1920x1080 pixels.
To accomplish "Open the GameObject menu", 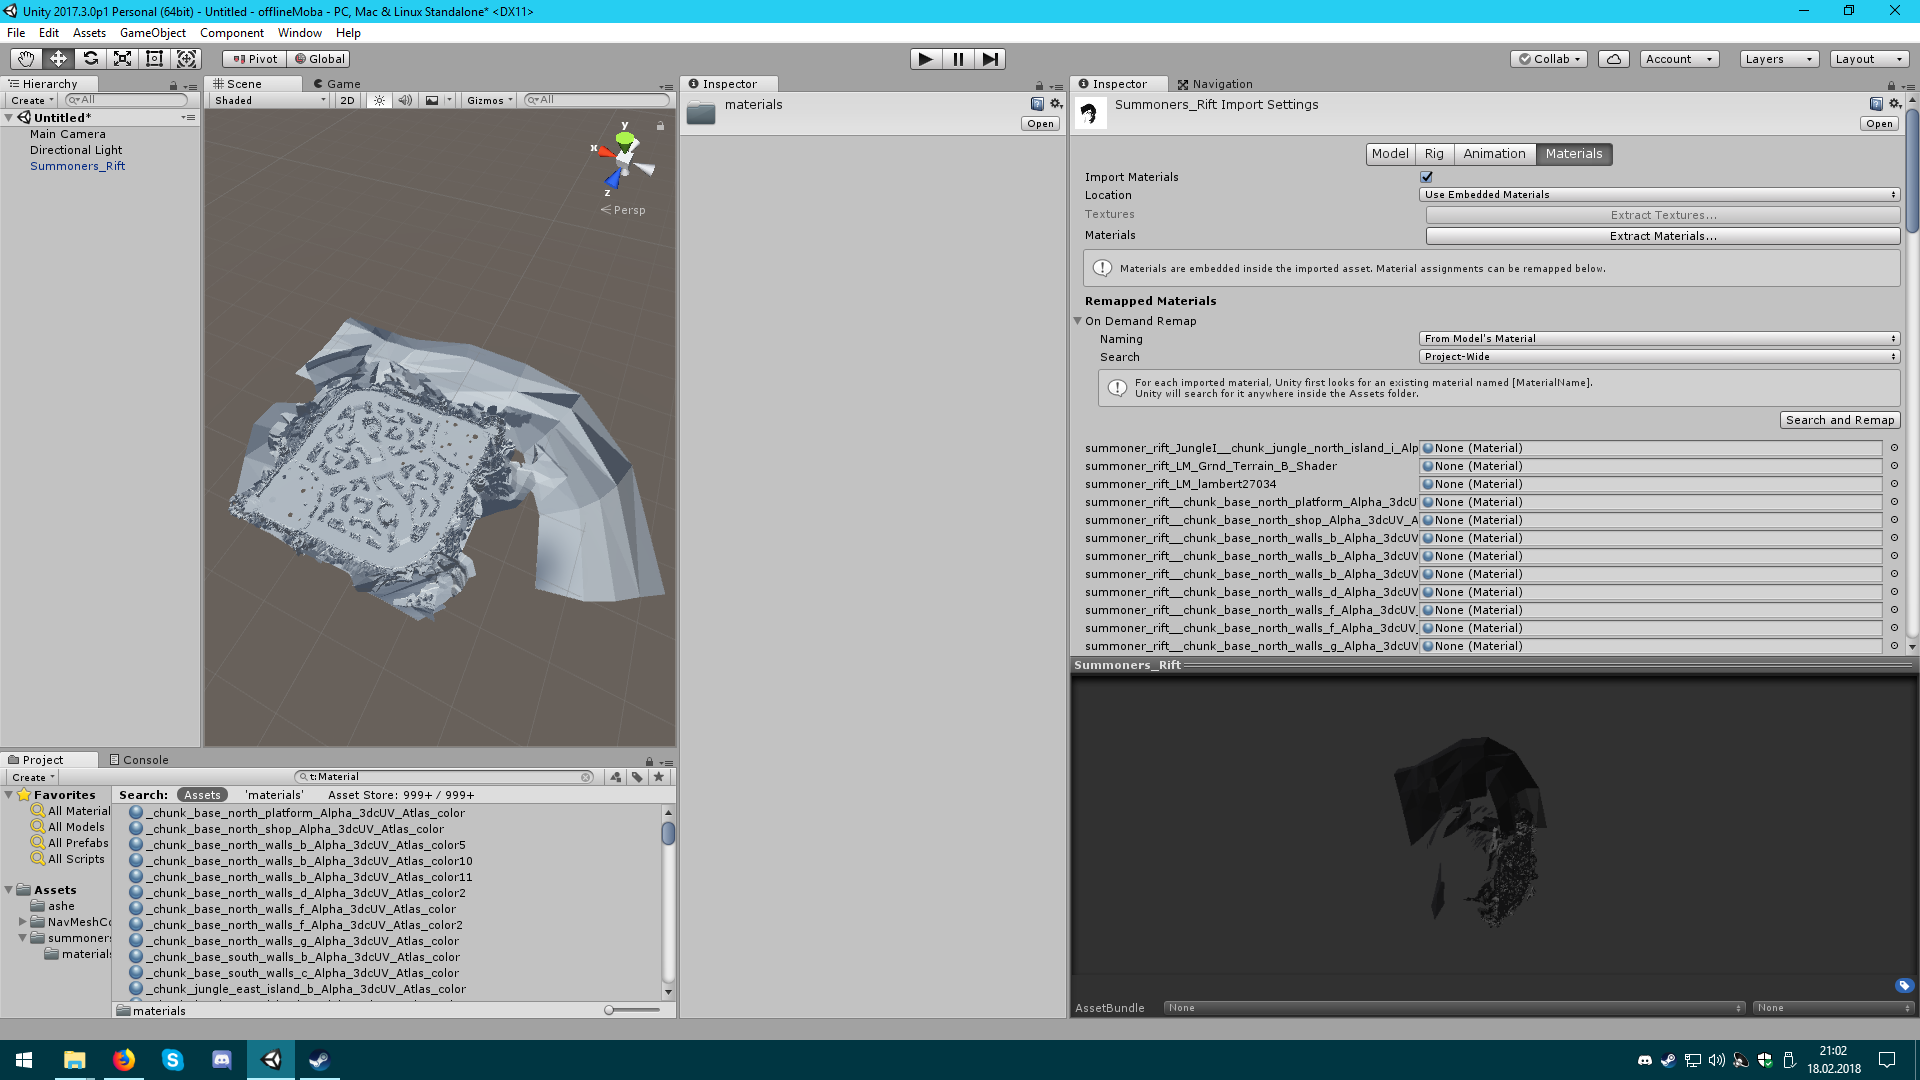I will (x=152, y=33).
